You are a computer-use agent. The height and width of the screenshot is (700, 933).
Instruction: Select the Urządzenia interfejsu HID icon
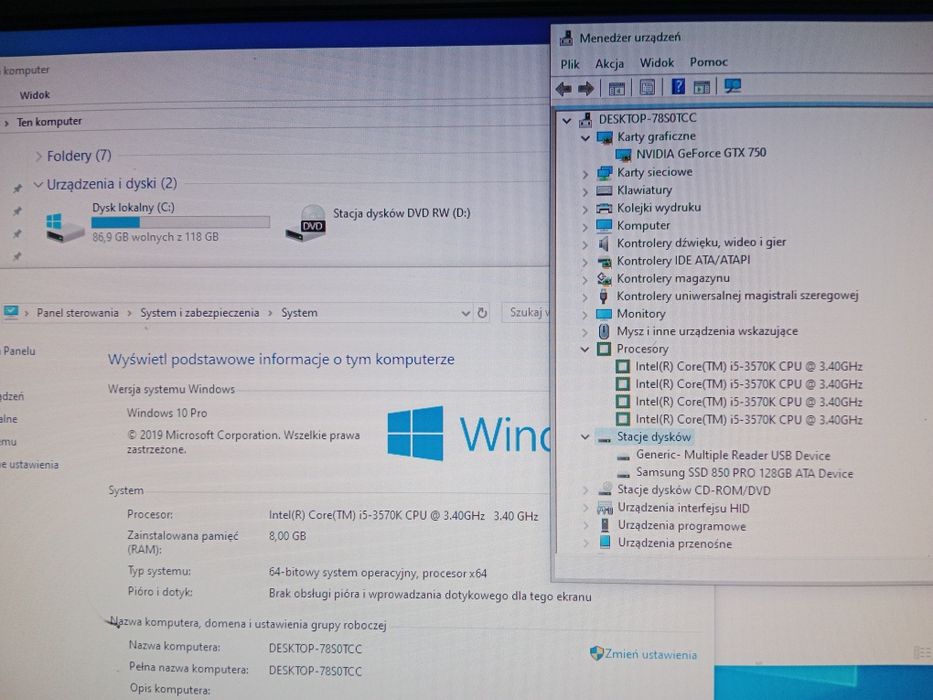(605, 508)
